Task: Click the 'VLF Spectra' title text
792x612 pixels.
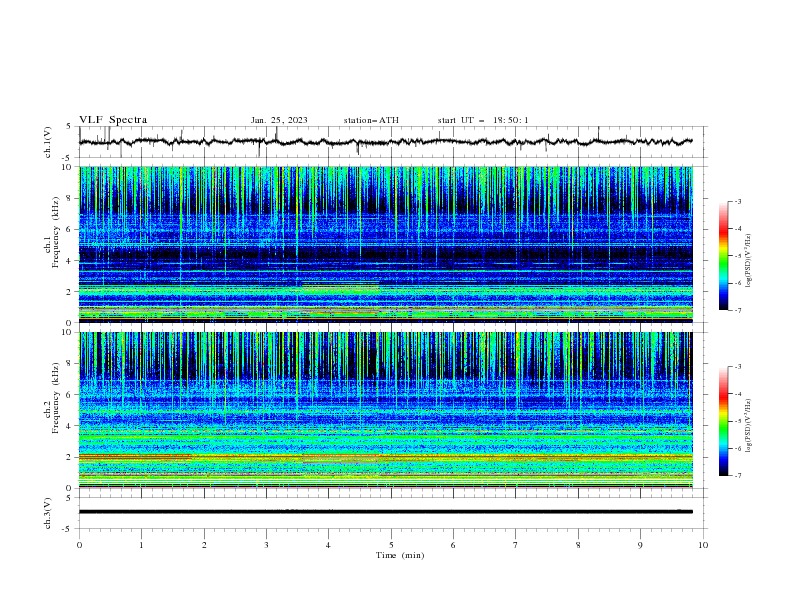Action: click(113, 120)
